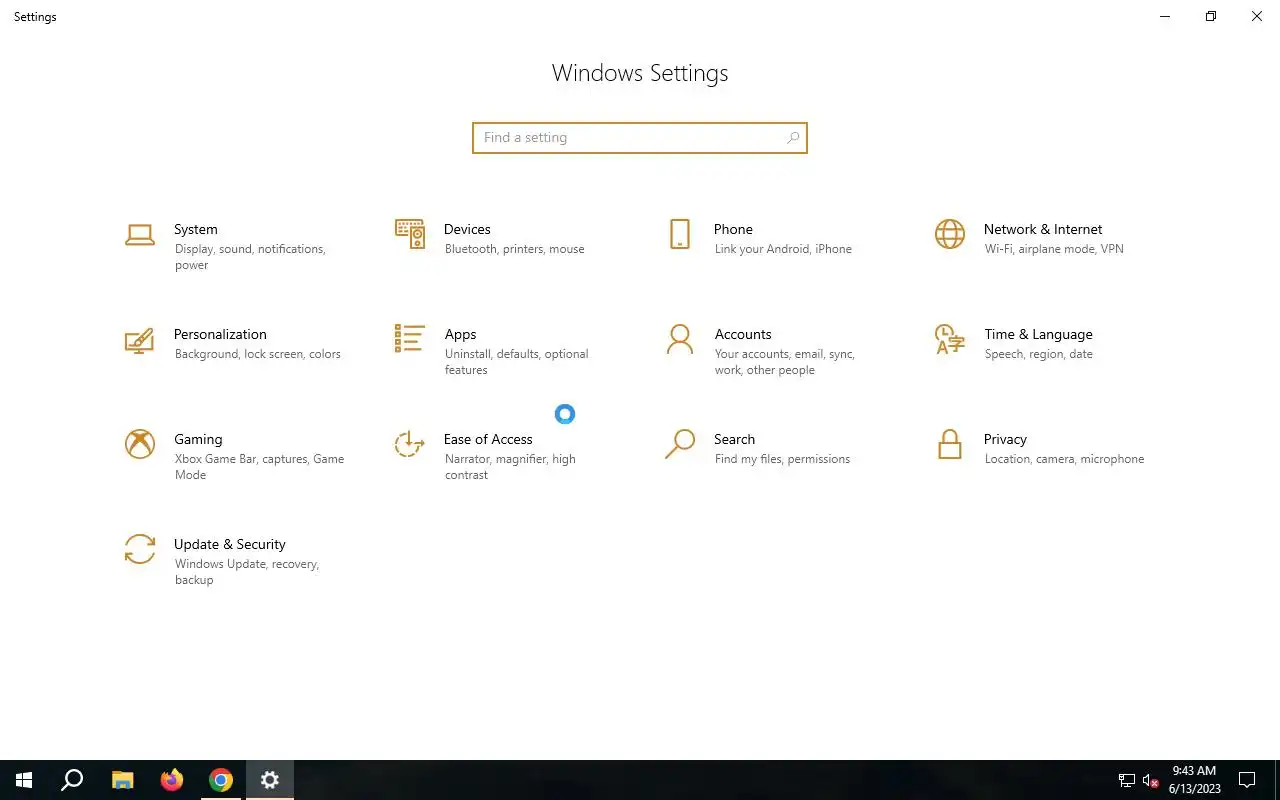Click the Update & Security refresh icon
This screenshot has height=800, width=1280.
(x=140, y=549)
